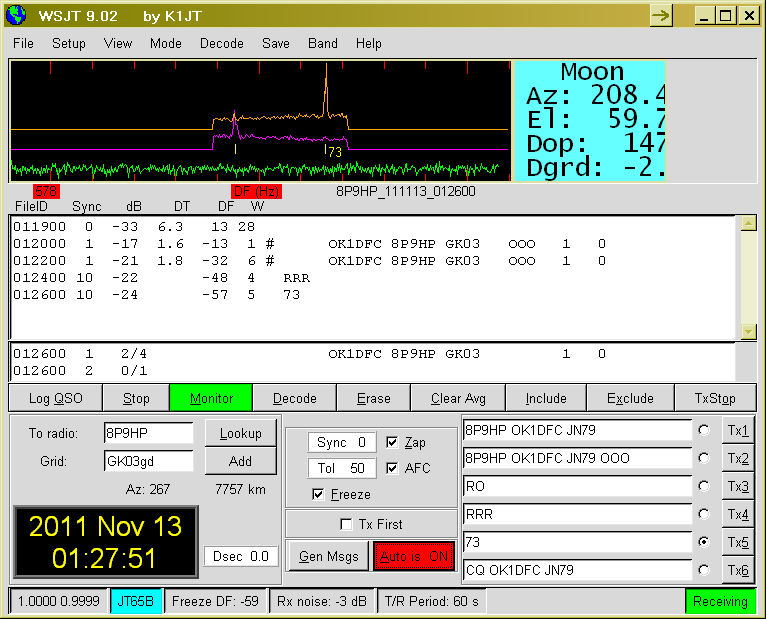Click the TxStop button
The image size is (766, 619).
click(x=715, y=398)
